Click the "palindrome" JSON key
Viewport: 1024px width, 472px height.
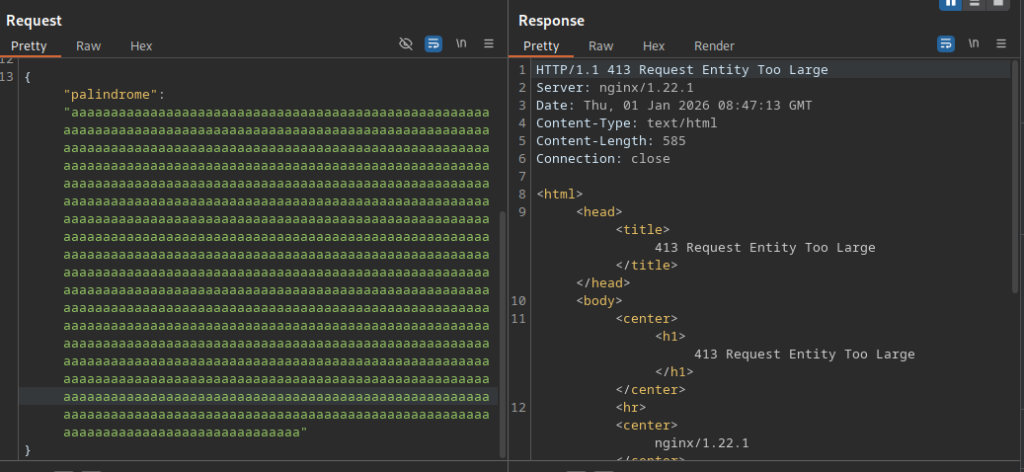click(x=111, y=95)
